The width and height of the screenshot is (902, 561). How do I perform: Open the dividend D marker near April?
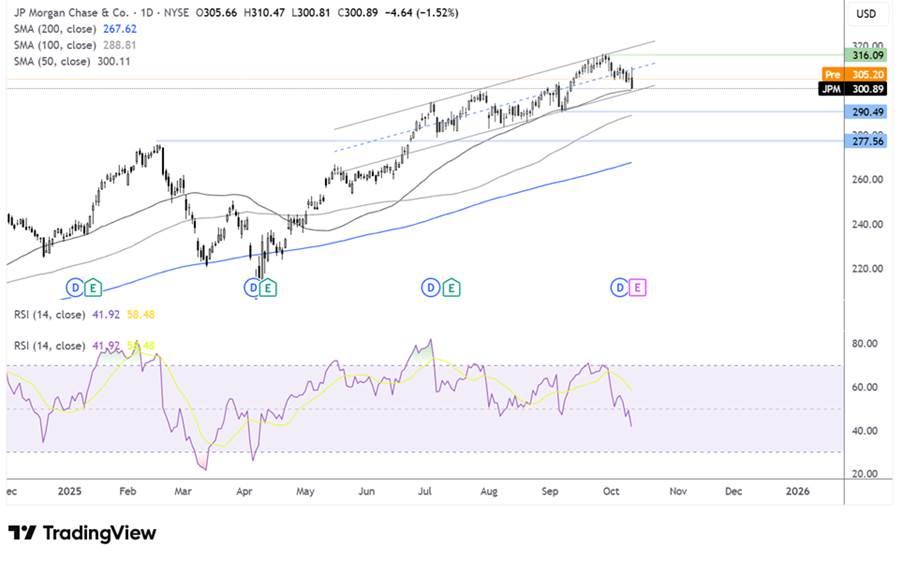(252, 287)
